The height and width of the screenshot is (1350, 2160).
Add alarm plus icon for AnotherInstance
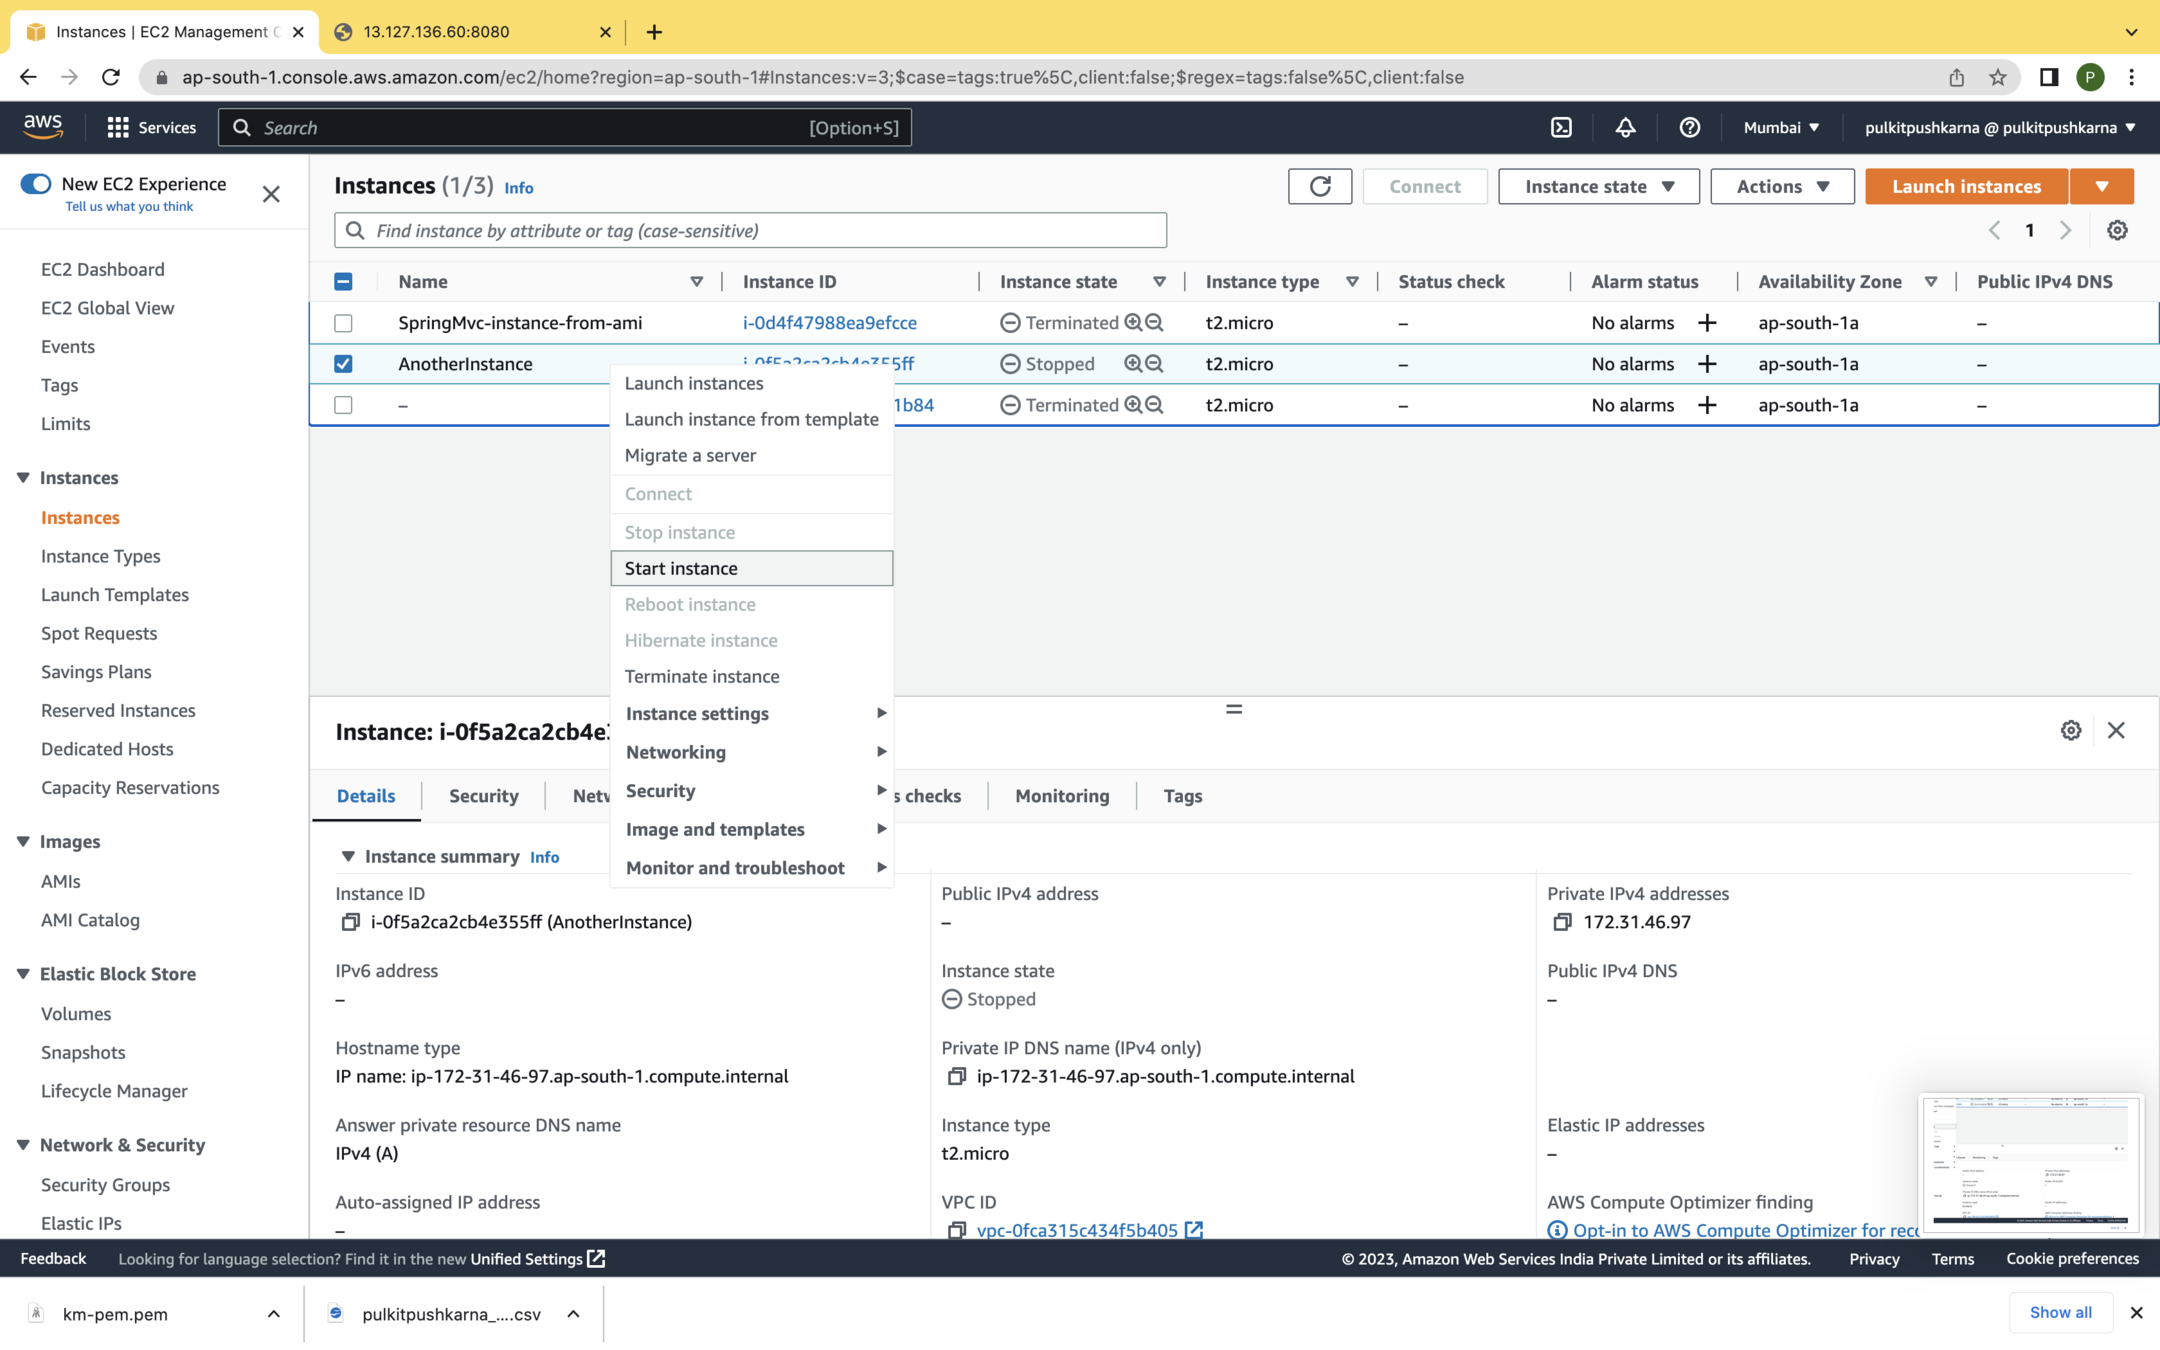tap(1707, 364)
